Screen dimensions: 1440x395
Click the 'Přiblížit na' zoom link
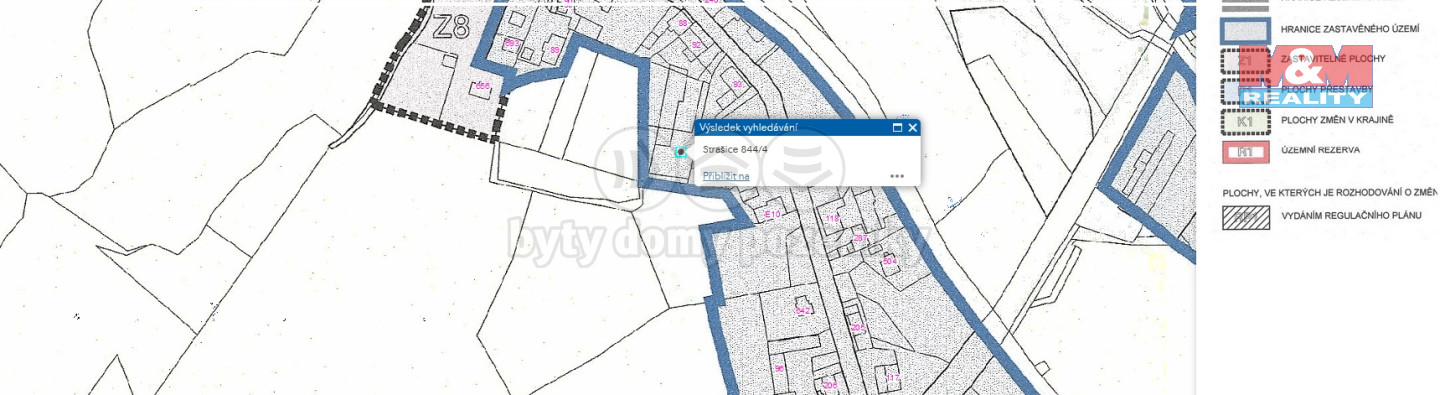click(725, 176)
